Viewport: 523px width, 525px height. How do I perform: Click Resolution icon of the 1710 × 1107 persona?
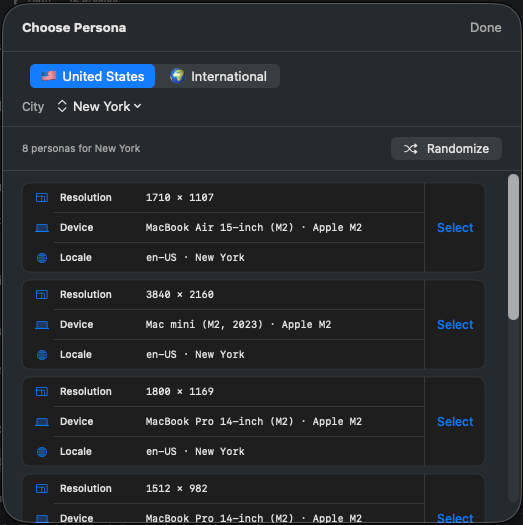point(42,198)
